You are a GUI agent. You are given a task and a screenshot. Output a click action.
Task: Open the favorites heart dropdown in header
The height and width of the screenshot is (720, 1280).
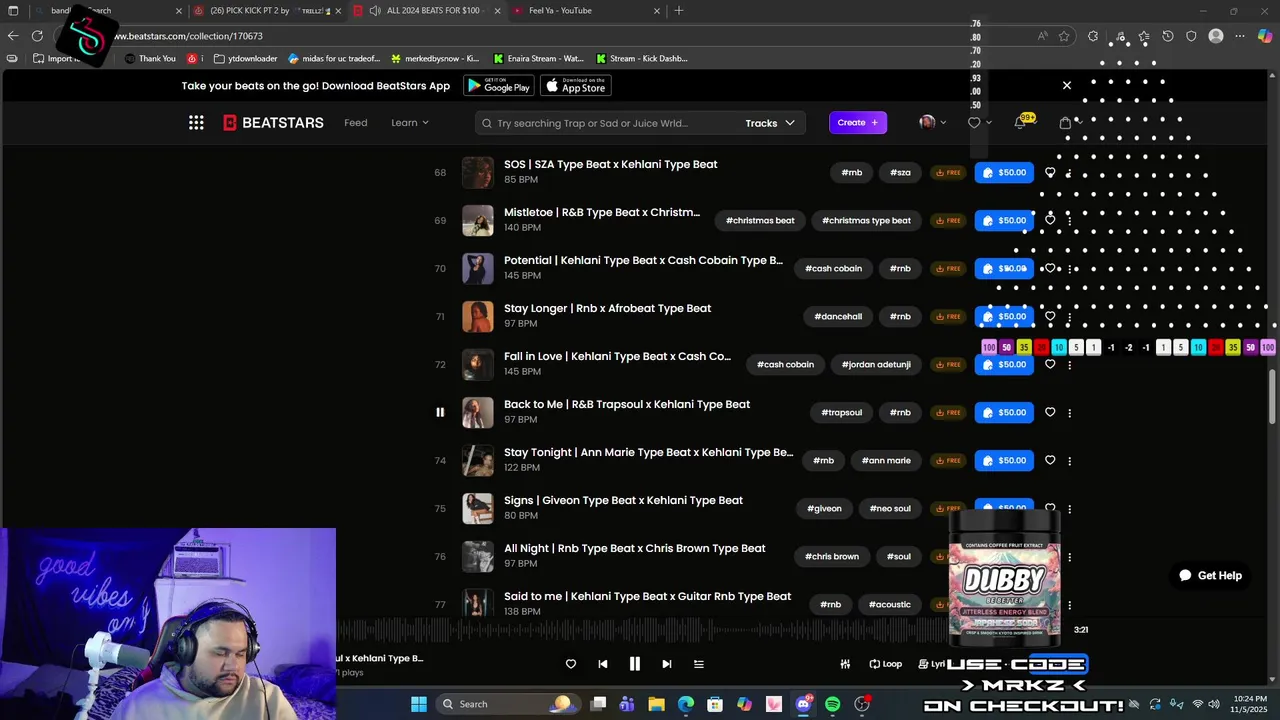pyautogui.click(x=980, y=123)
